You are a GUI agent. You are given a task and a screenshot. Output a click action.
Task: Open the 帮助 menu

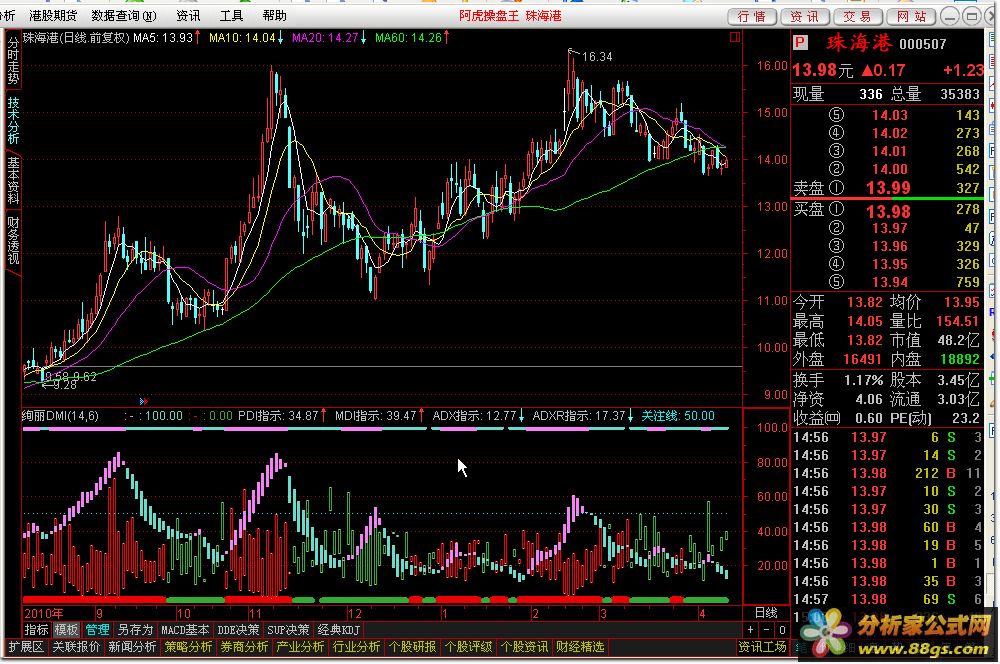[x=274, y=15]
